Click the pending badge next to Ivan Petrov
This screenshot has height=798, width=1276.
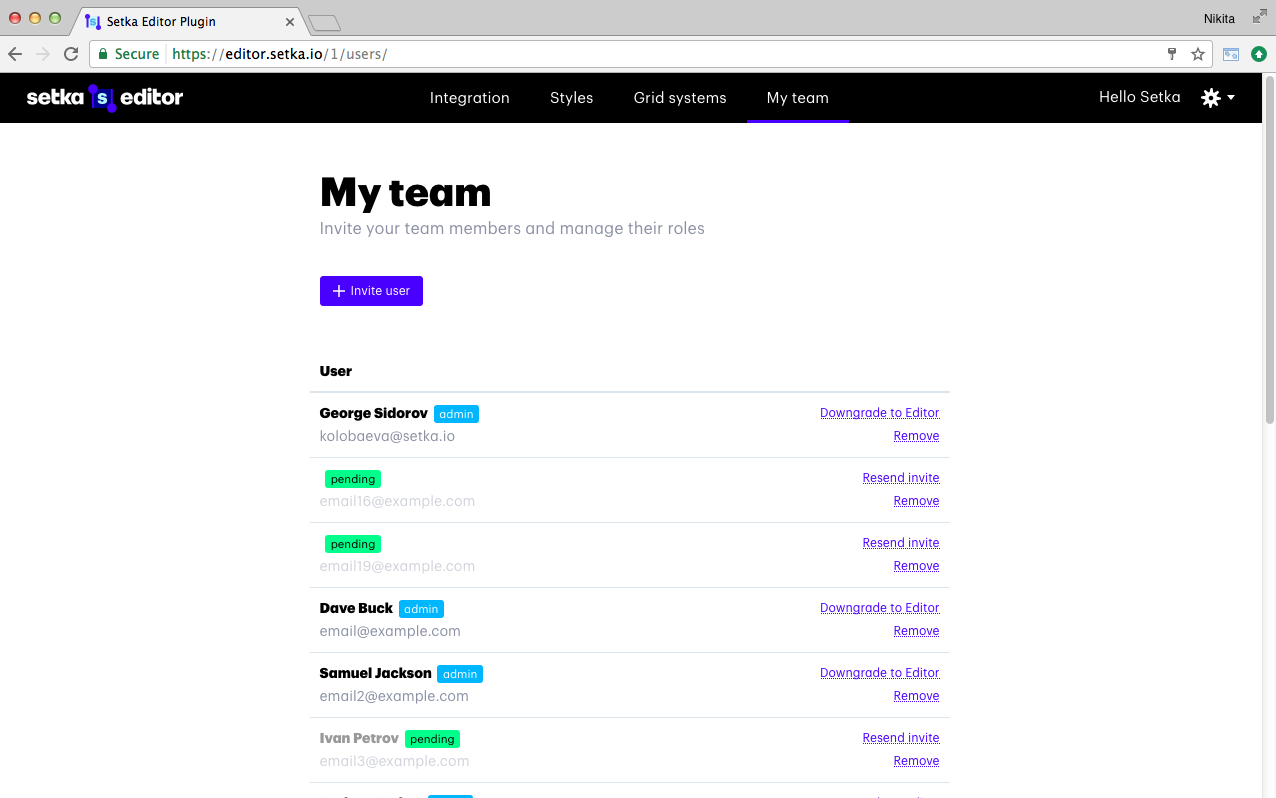(x=432, y=739)
